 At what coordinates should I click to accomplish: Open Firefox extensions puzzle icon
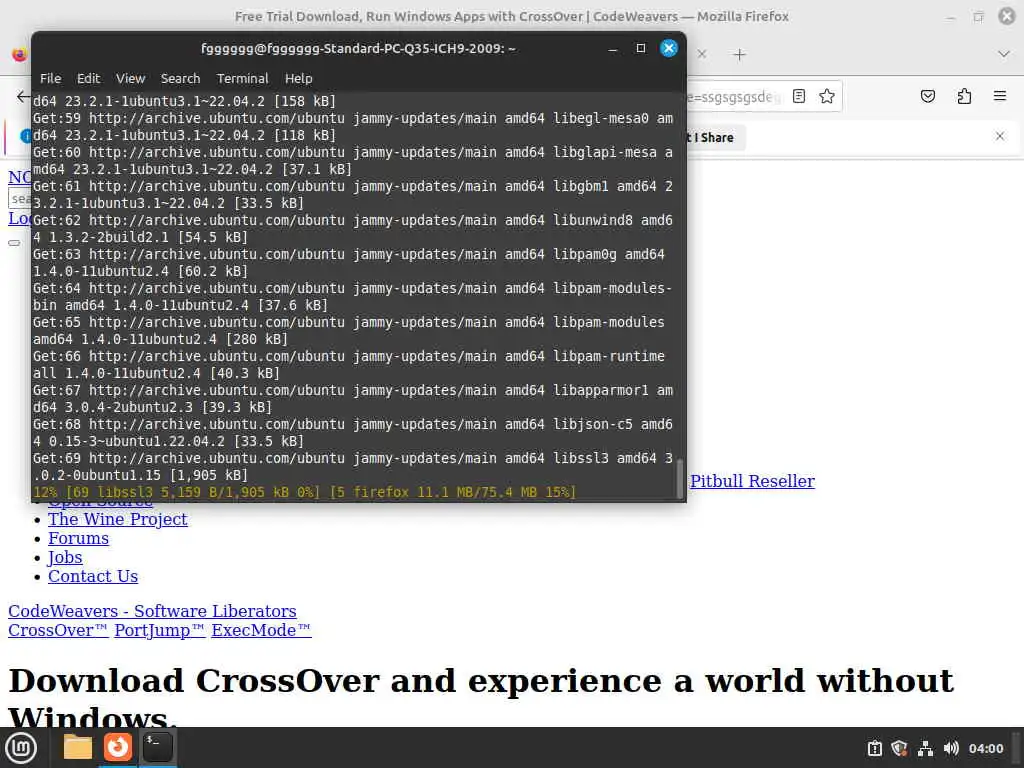[964, 97]
